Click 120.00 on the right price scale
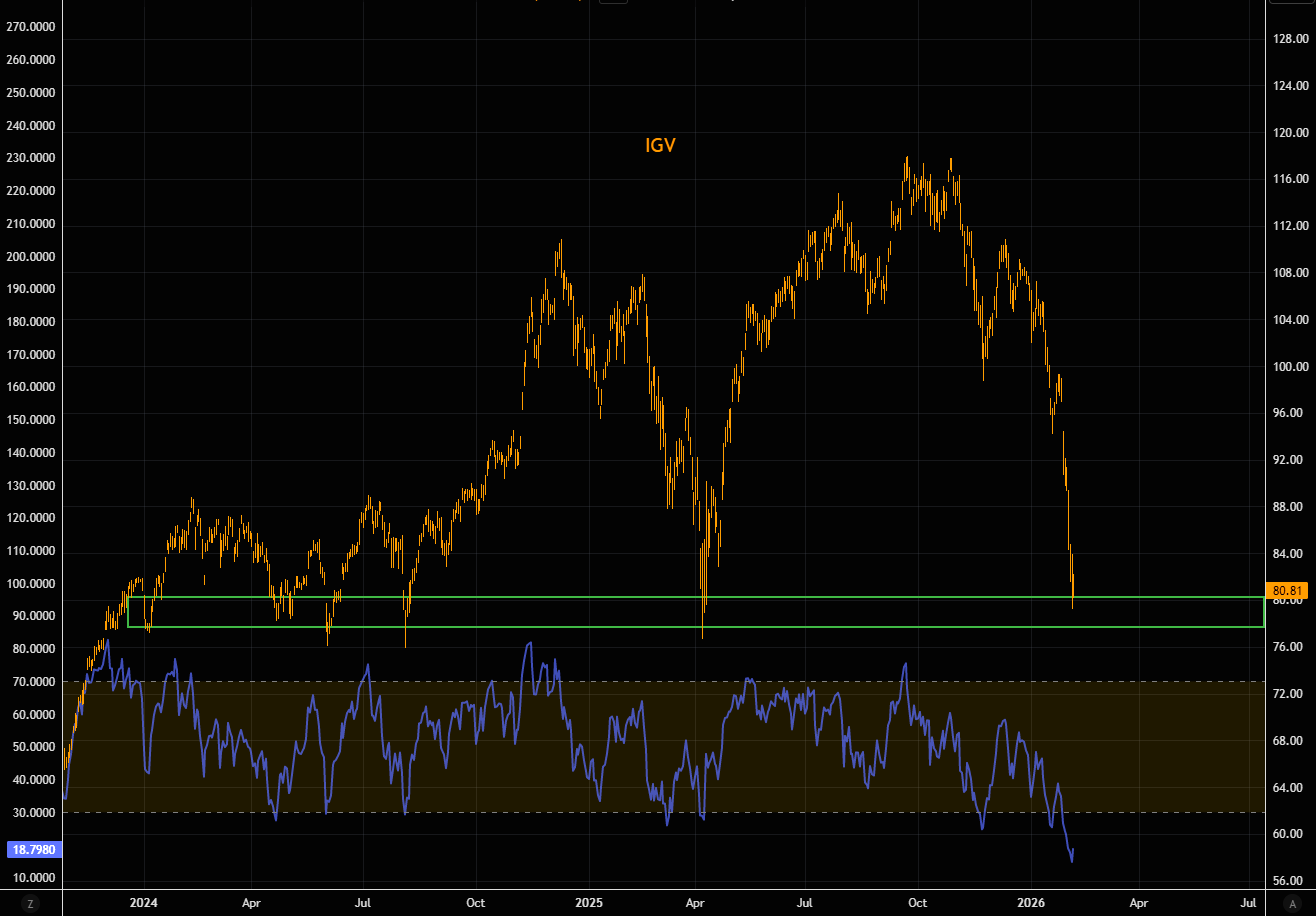1316x916 pixels. click(1291, 132)
